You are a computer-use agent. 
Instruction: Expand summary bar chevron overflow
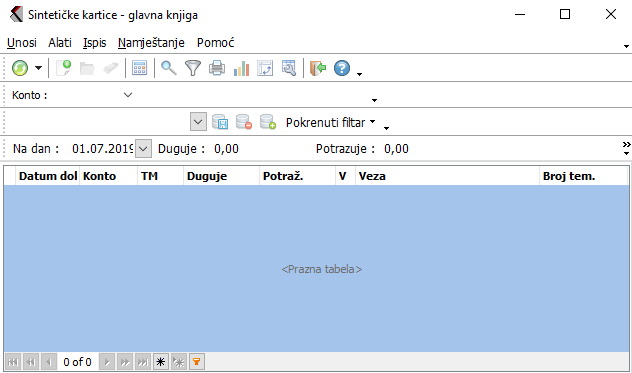(x=626, y=148)
